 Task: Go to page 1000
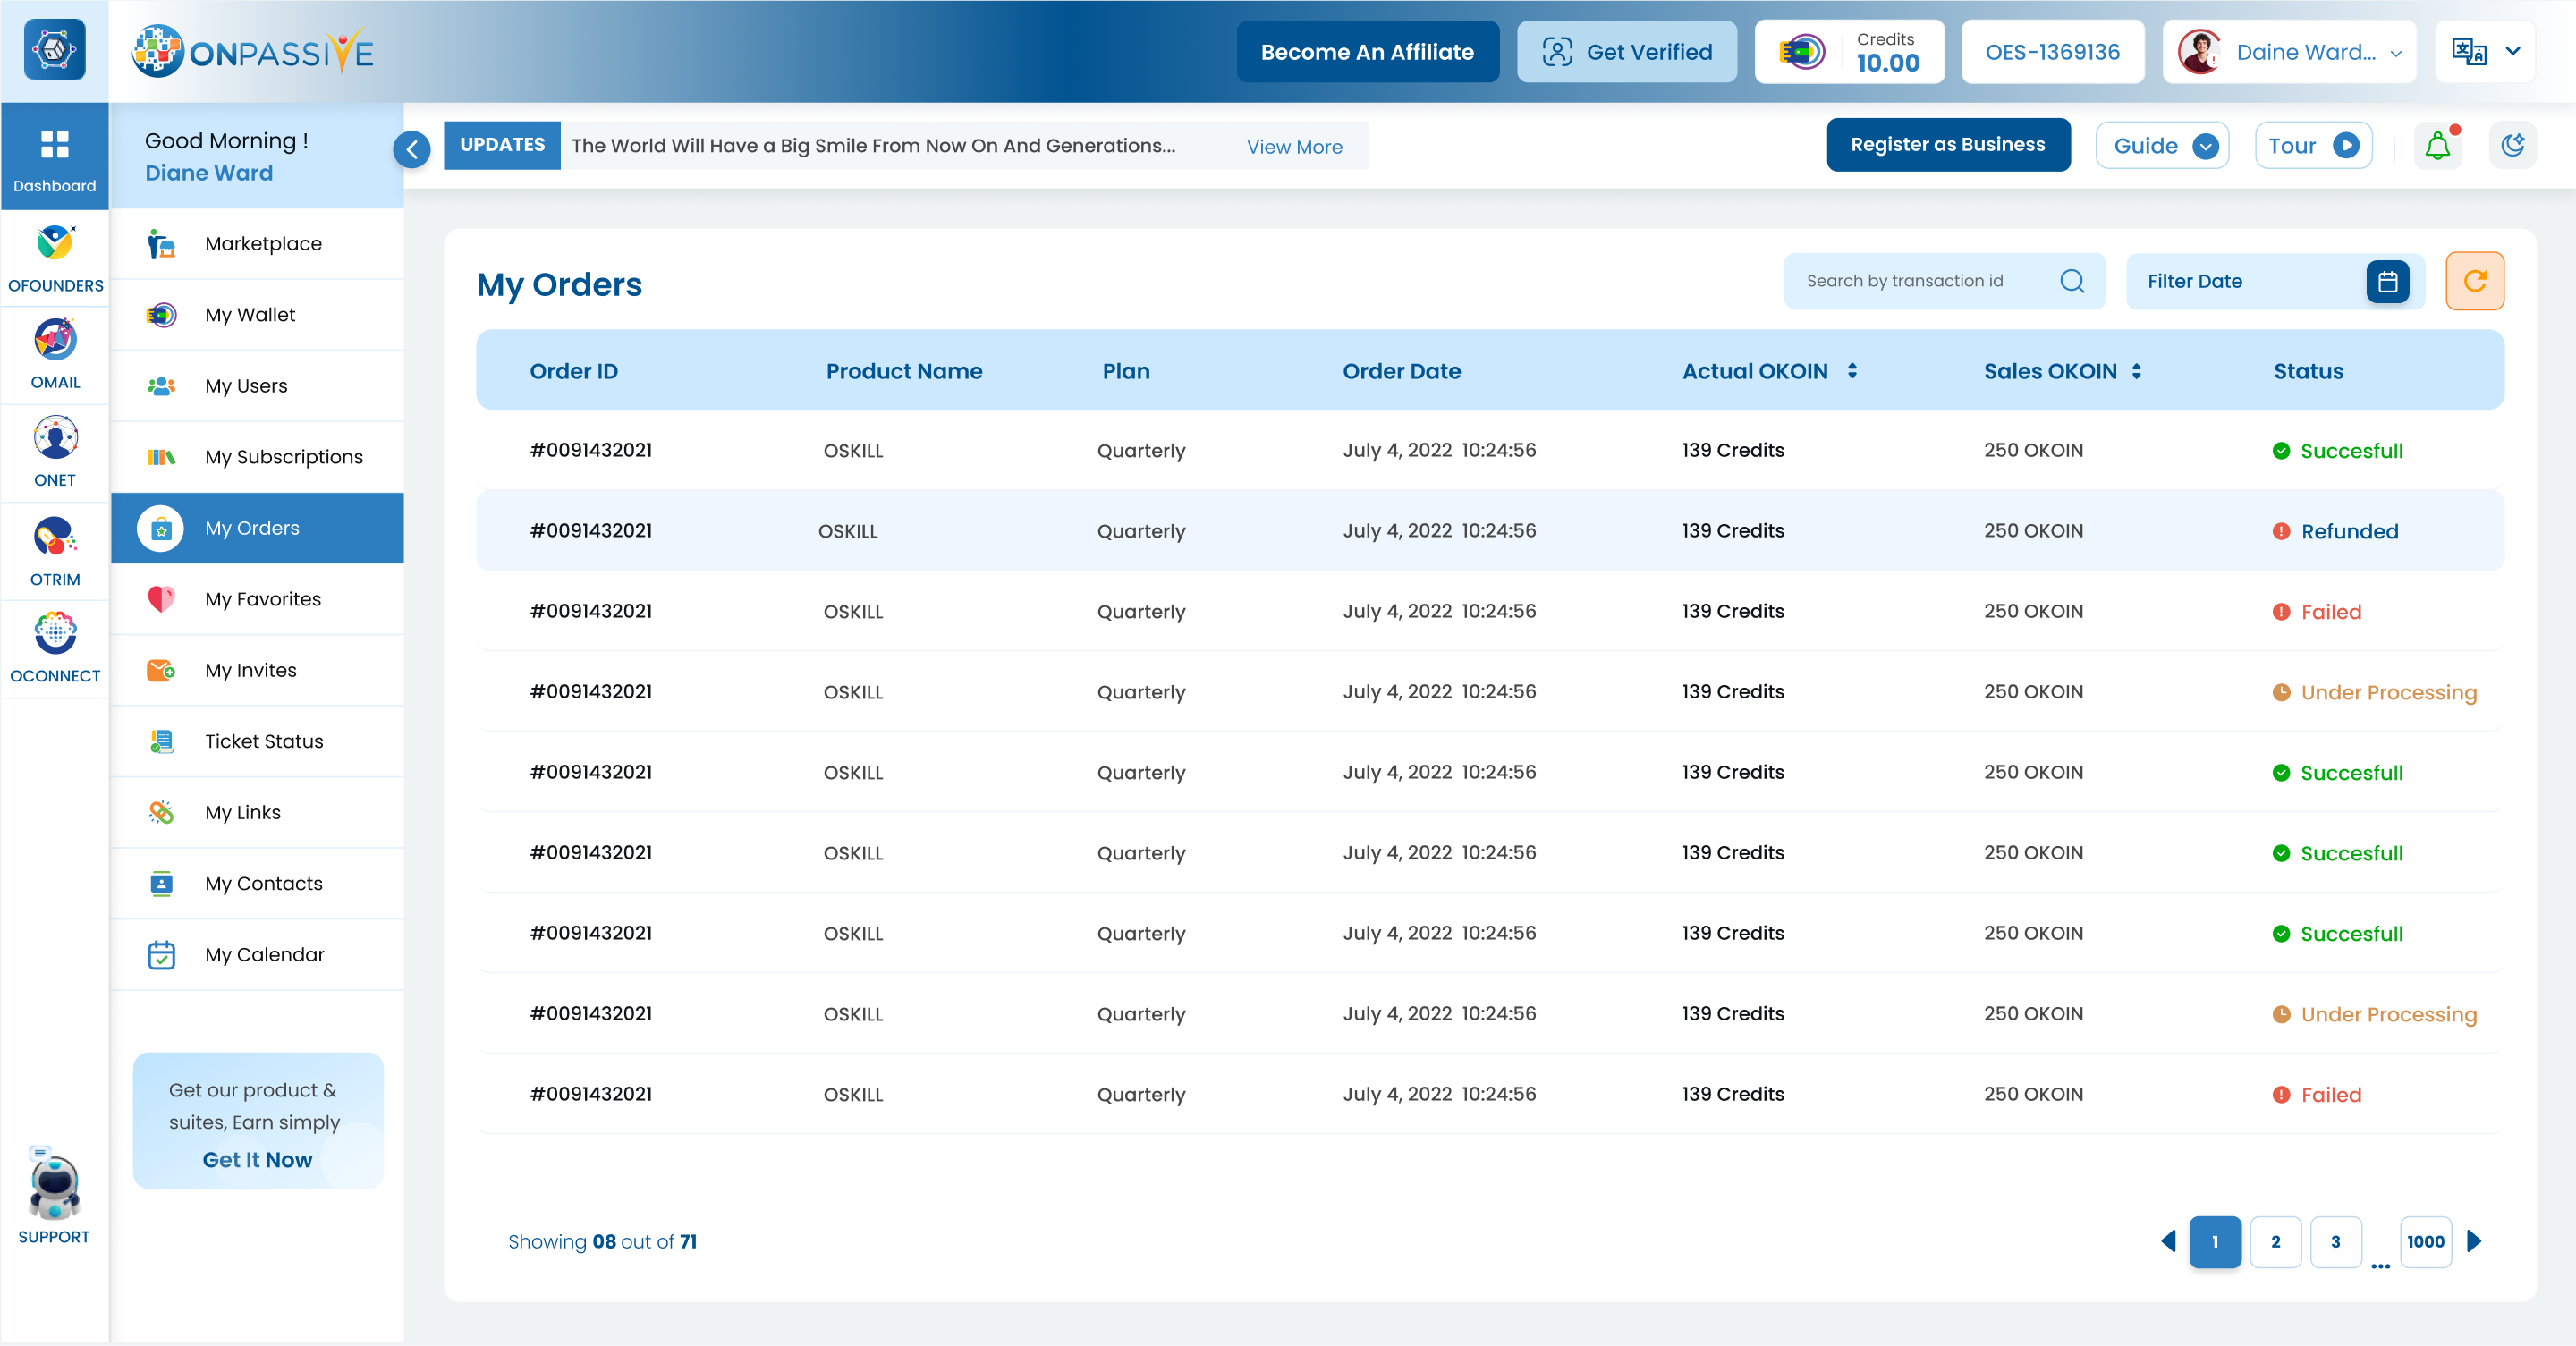(x=2425, y=1241)
